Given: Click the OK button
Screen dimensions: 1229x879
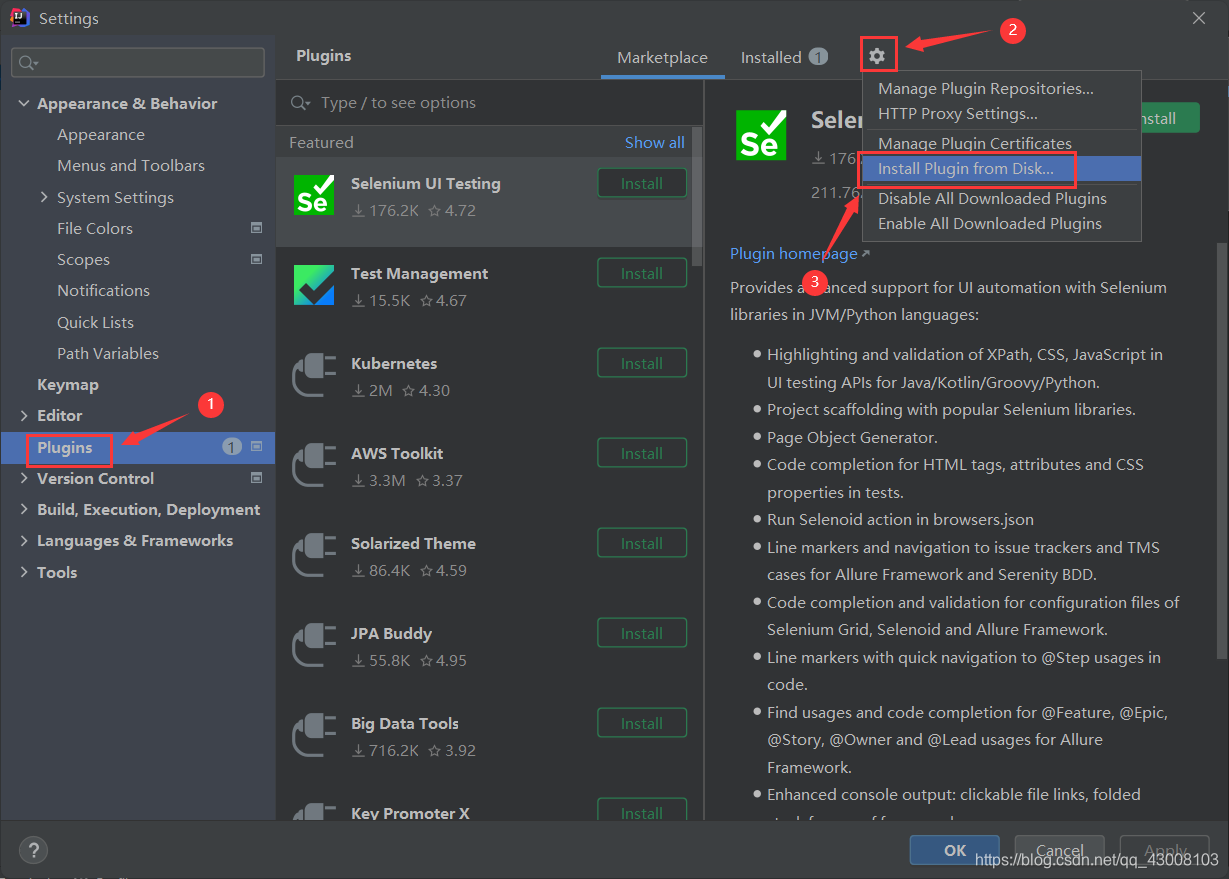Looking at the screenshot, I should [955, 850].
